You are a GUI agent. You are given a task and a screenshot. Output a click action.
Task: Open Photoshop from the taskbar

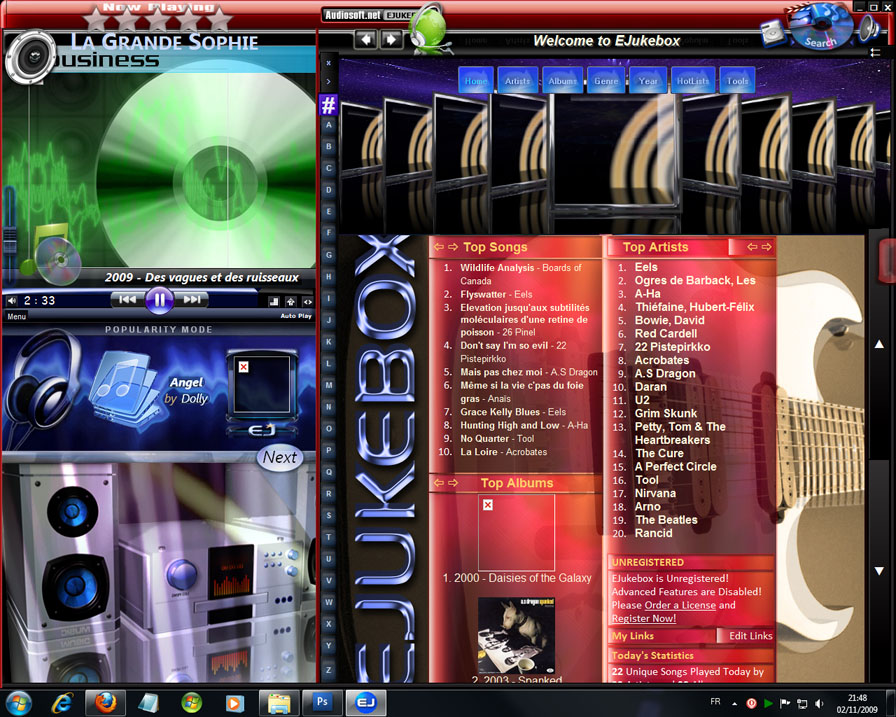322,702
